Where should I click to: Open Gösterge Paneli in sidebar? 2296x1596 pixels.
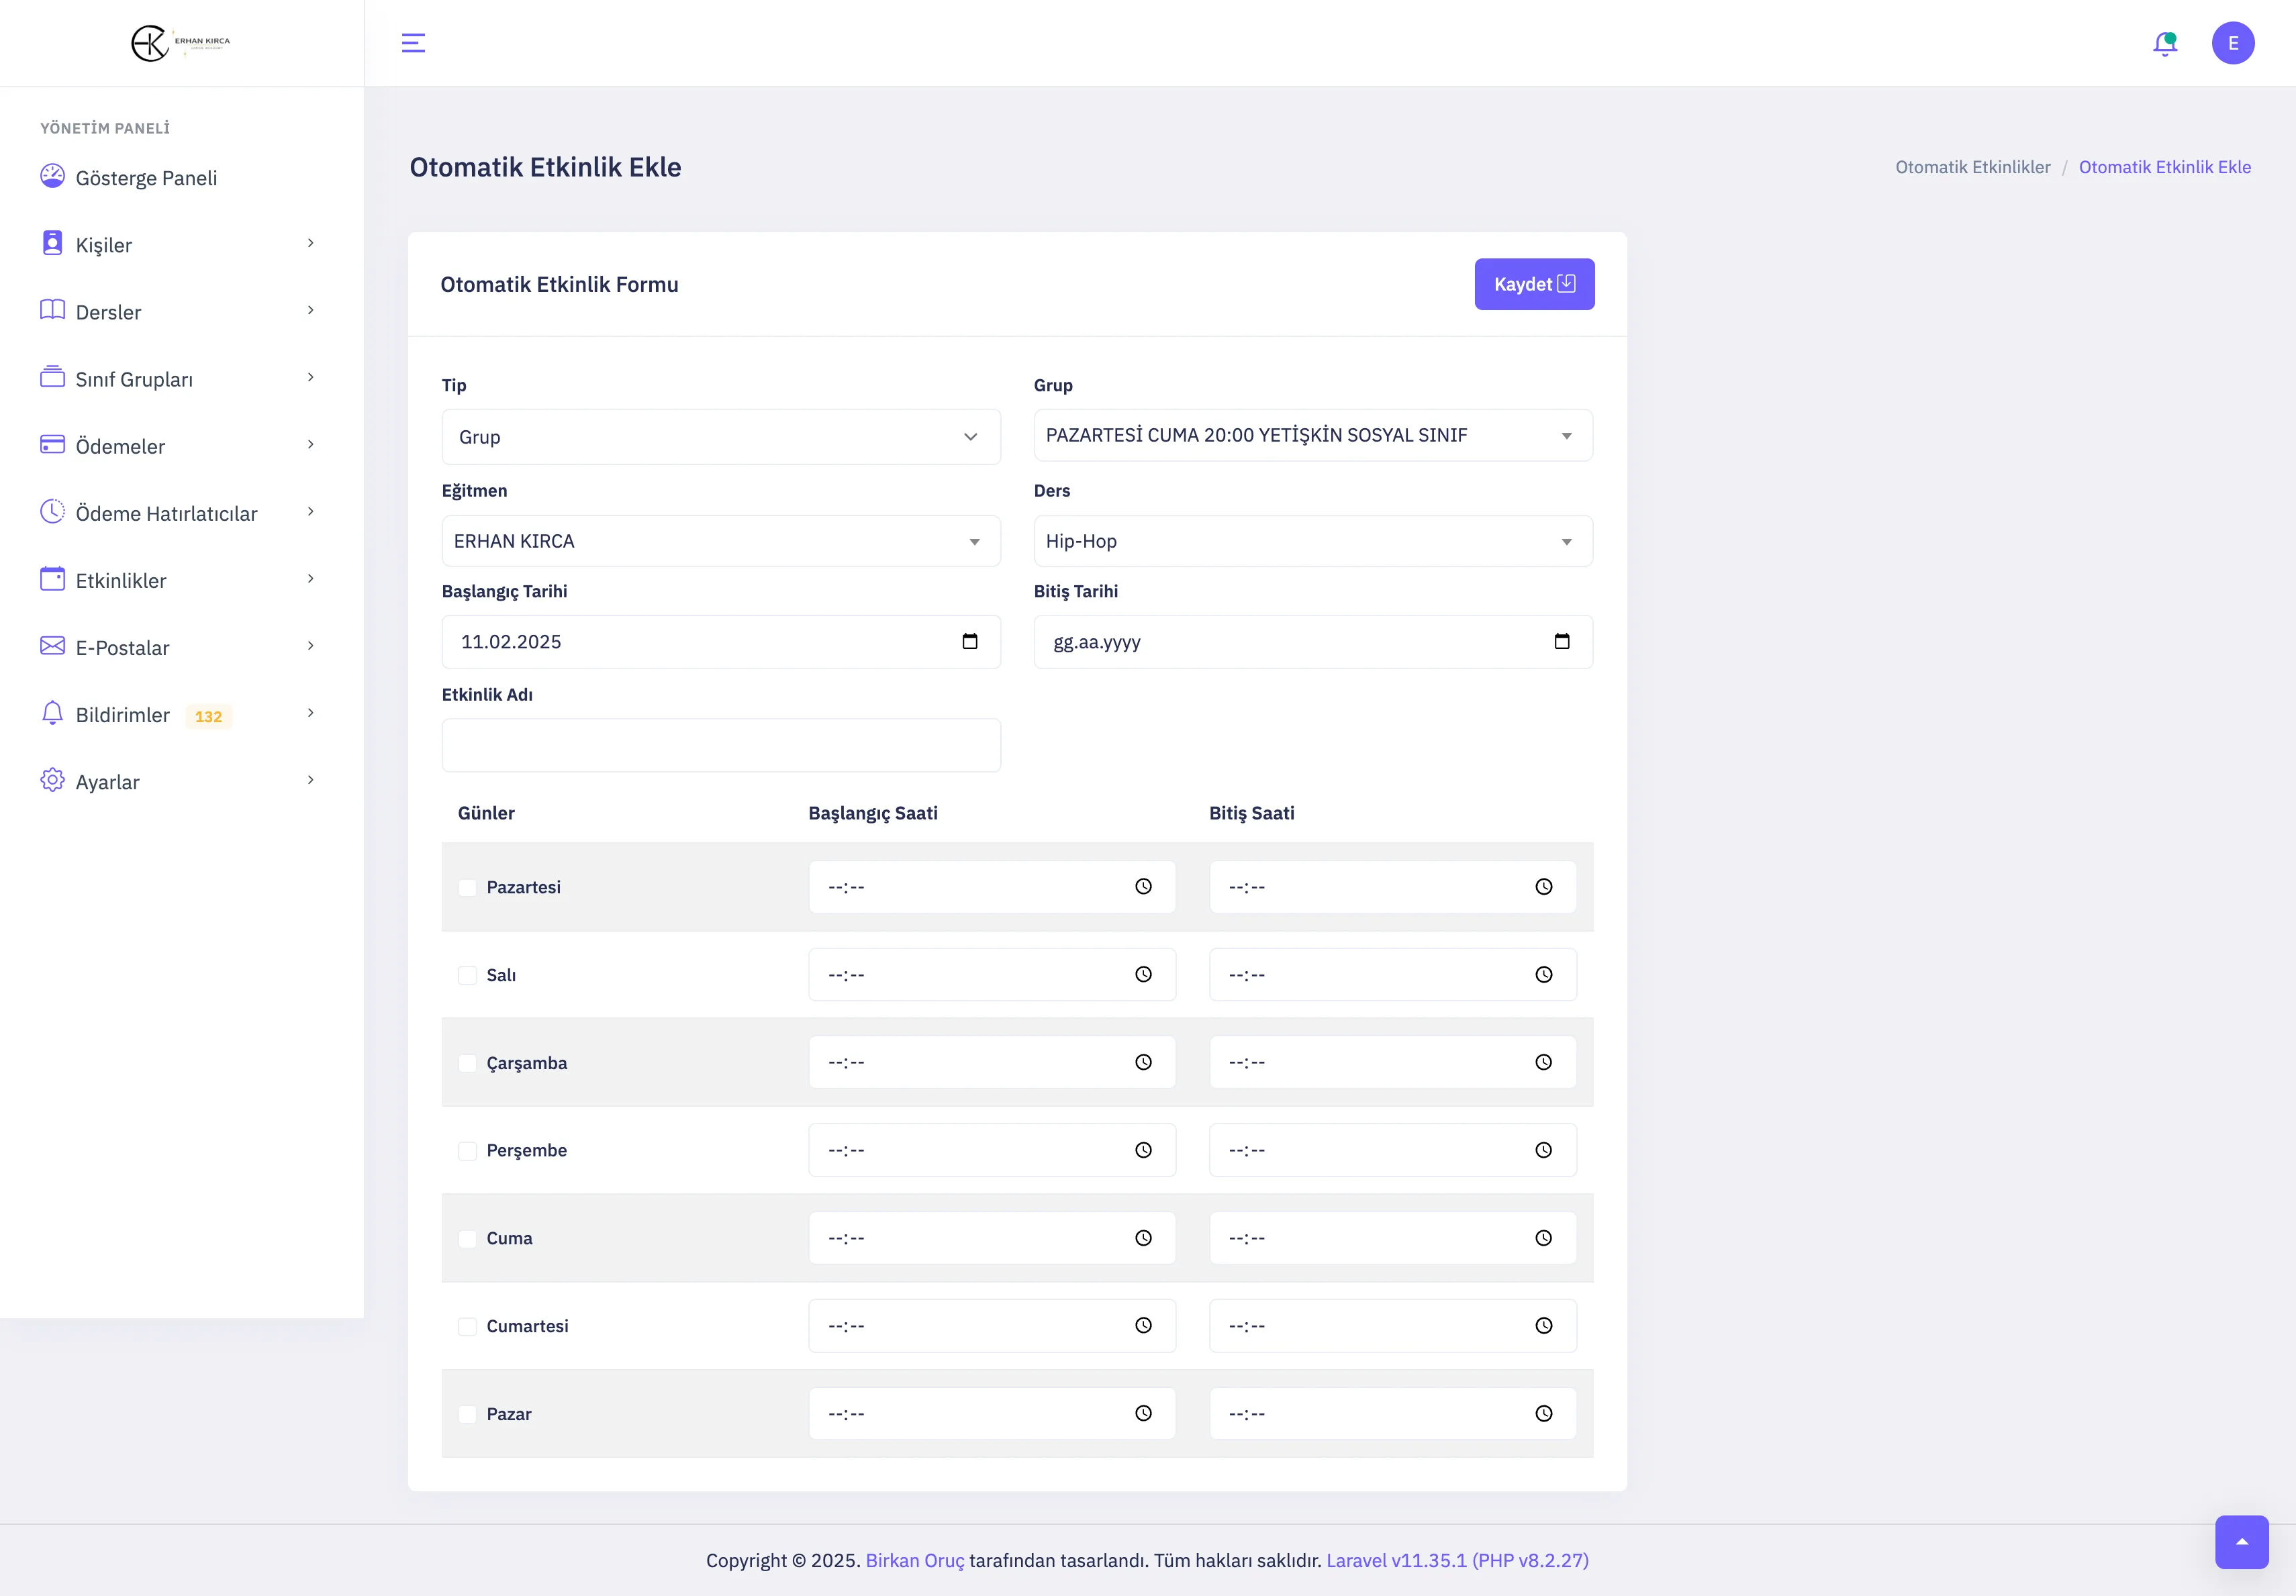pos(146,178)
